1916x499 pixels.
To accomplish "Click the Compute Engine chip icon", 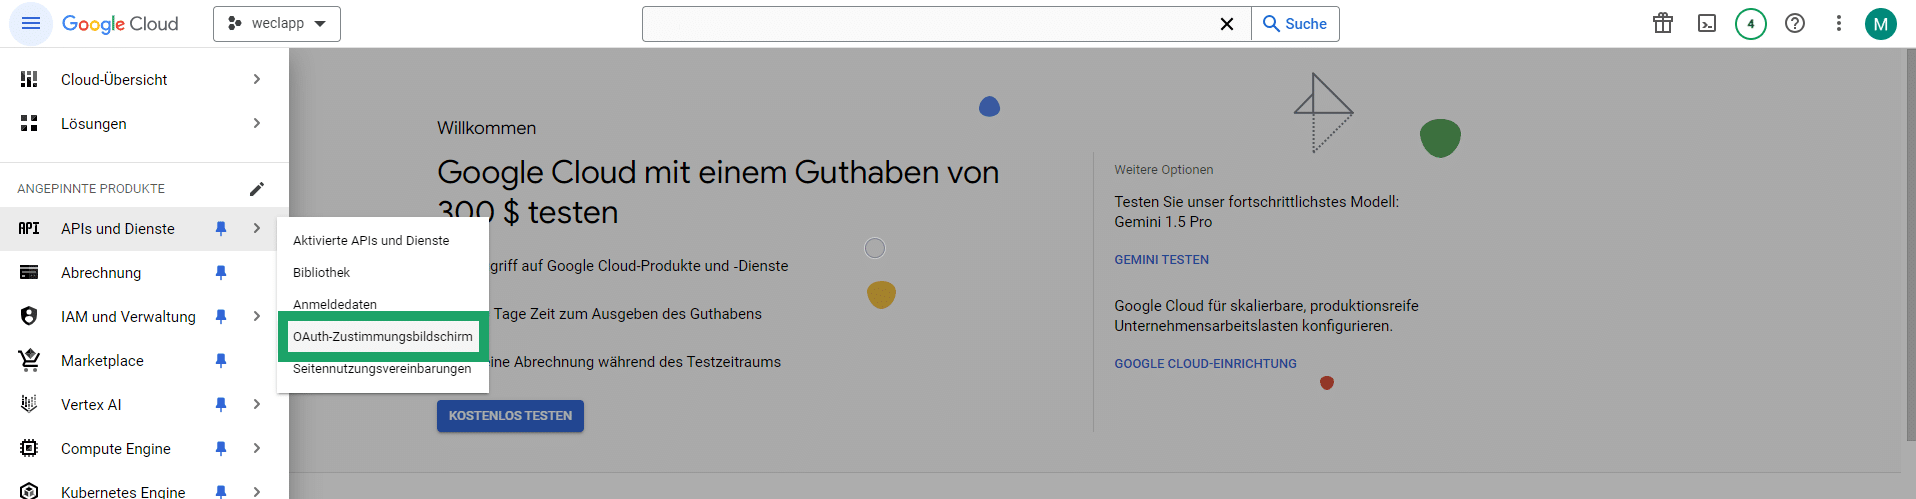I will [29, 448].
